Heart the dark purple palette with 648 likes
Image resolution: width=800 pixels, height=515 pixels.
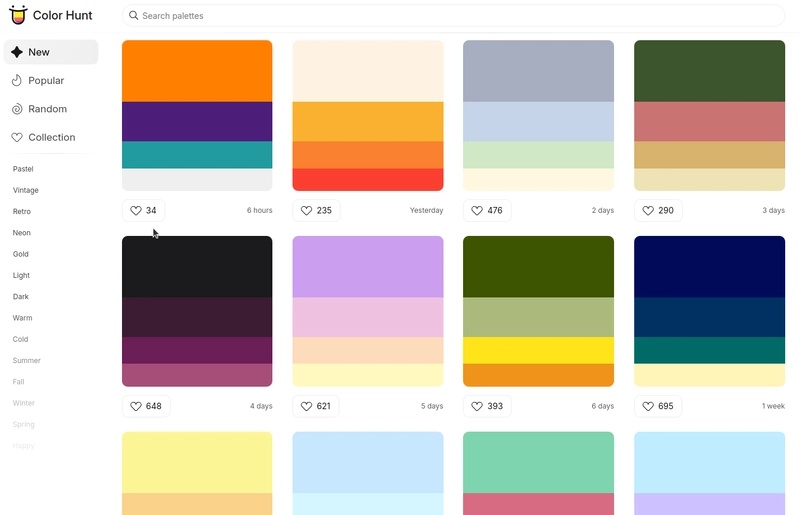[x=146, y=406]
